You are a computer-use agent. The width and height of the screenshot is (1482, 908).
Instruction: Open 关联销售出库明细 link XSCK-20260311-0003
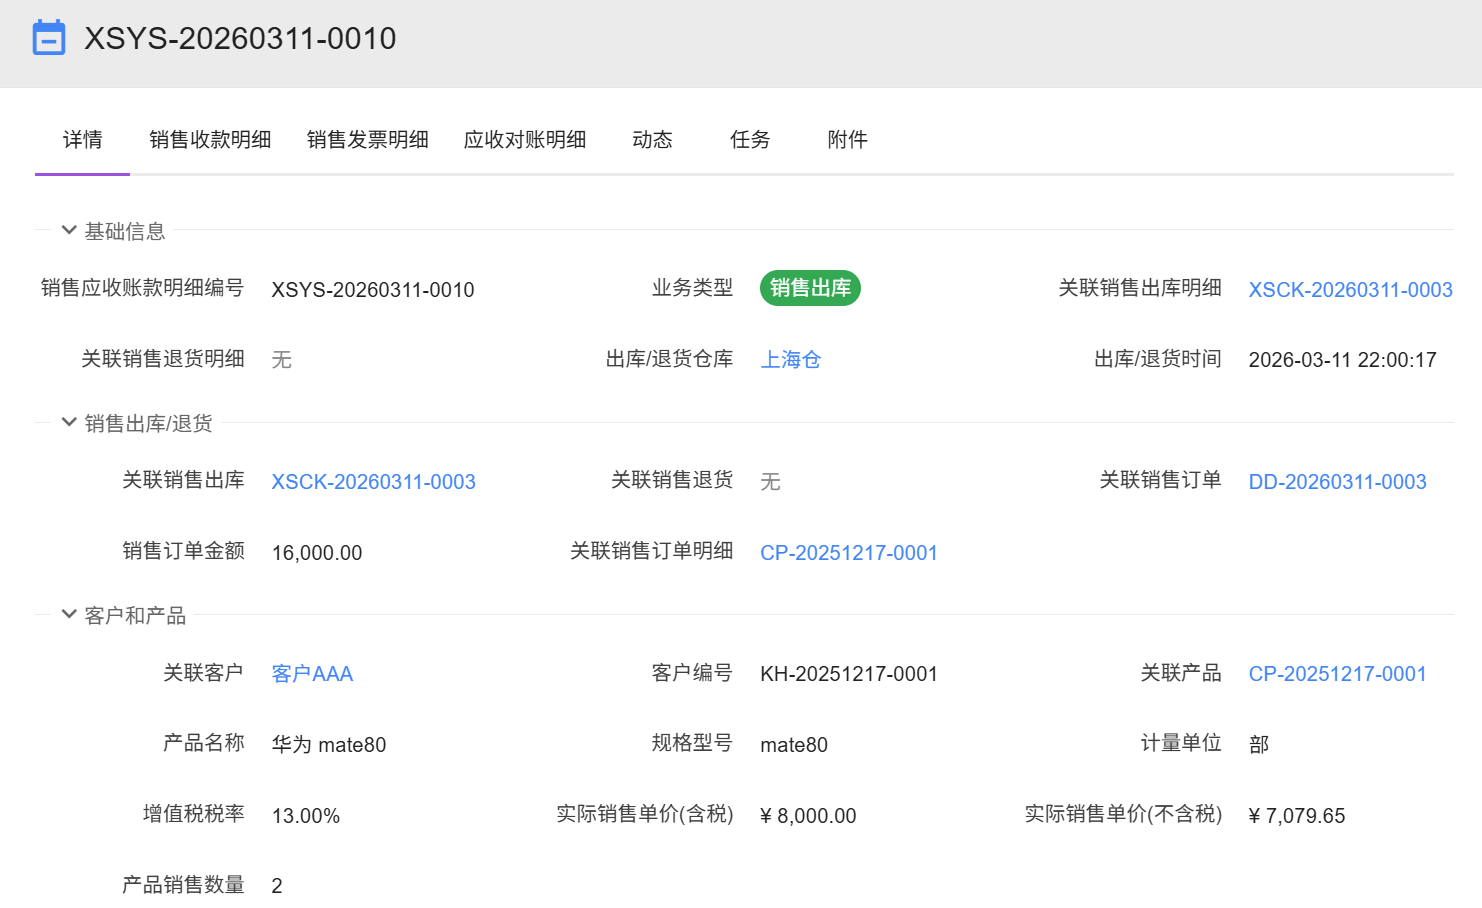1350,290
